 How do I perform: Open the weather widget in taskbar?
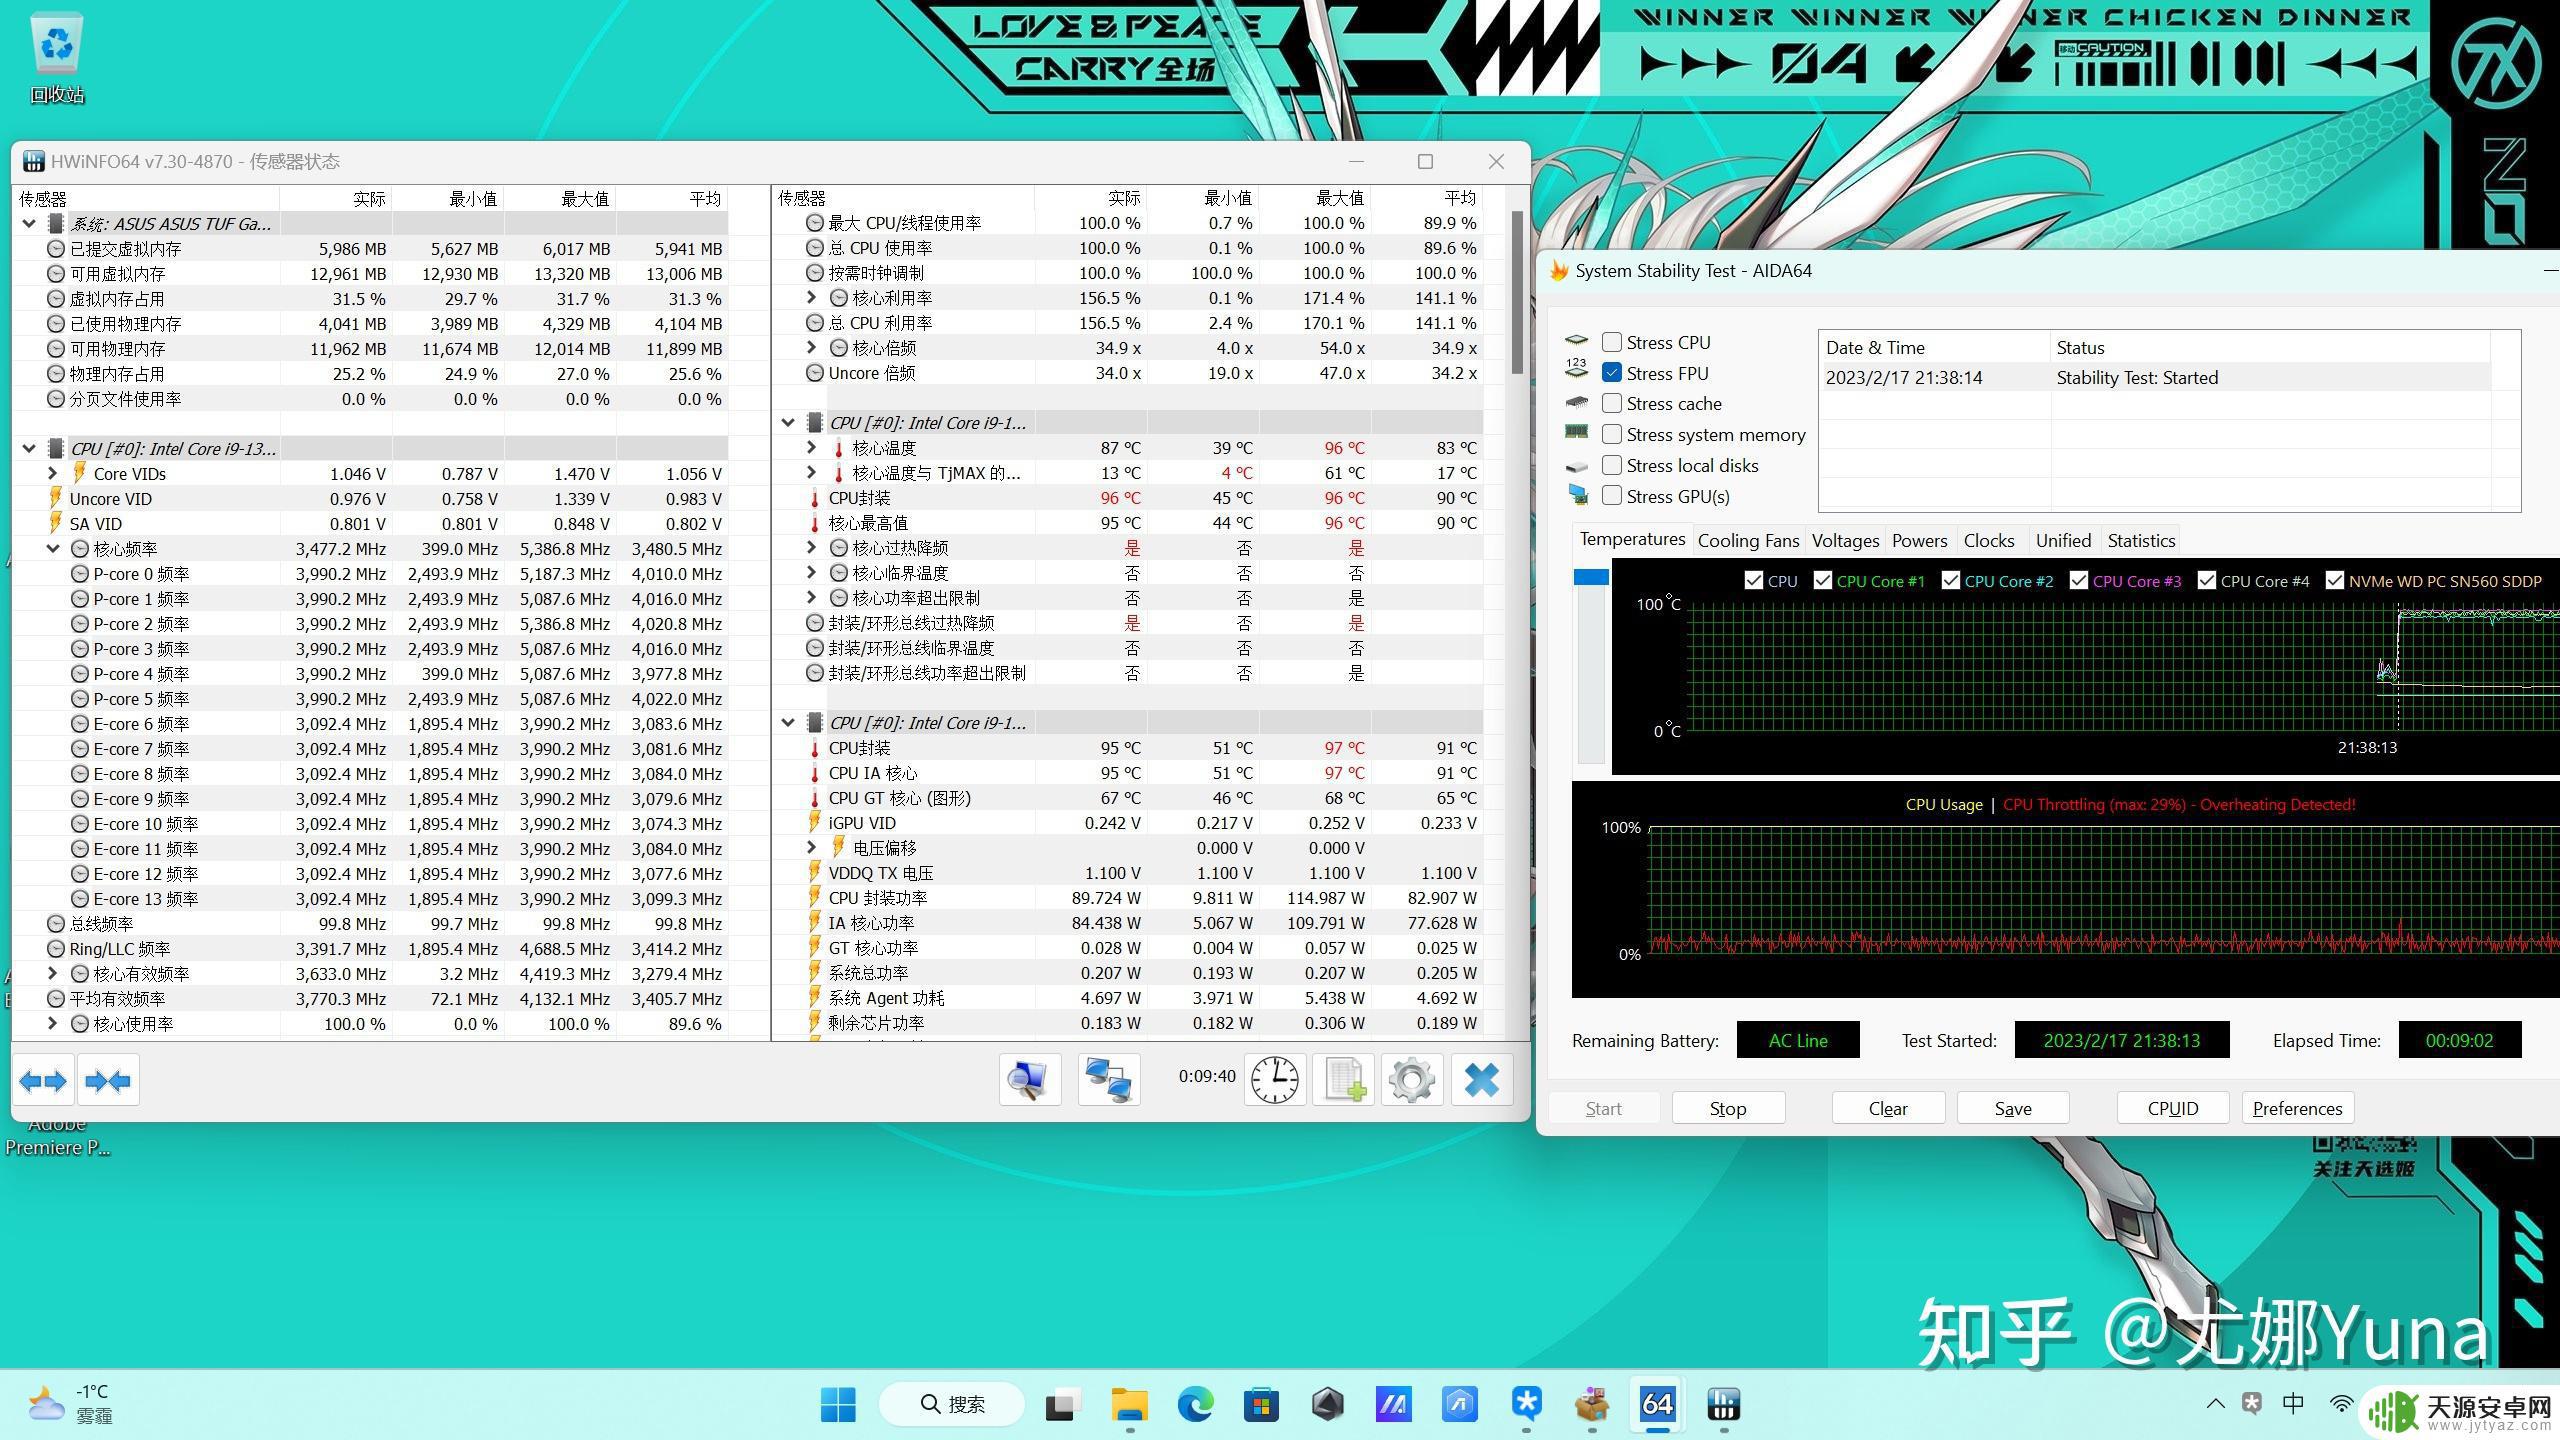(70, 1404)
